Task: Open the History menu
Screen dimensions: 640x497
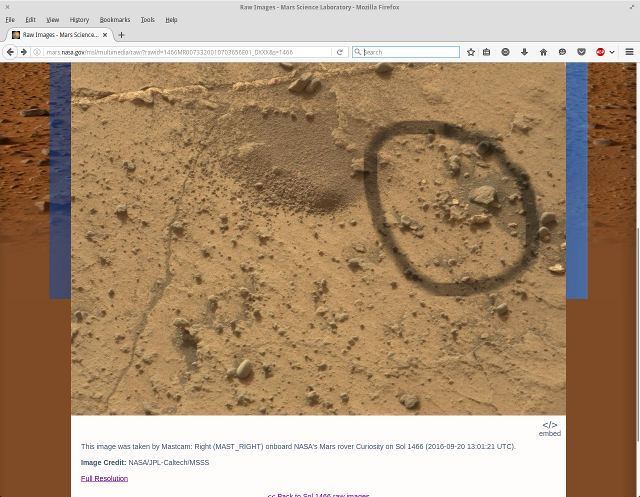Action: click(79, 19)
